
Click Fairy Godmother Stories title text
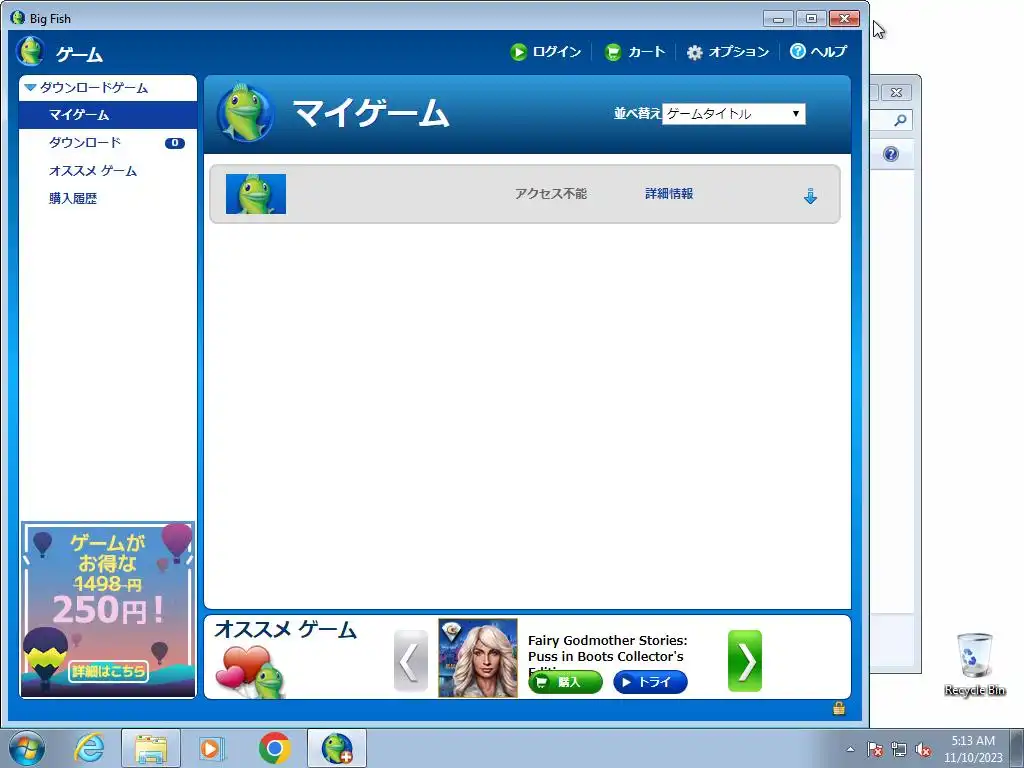click(x=607, y=649)
